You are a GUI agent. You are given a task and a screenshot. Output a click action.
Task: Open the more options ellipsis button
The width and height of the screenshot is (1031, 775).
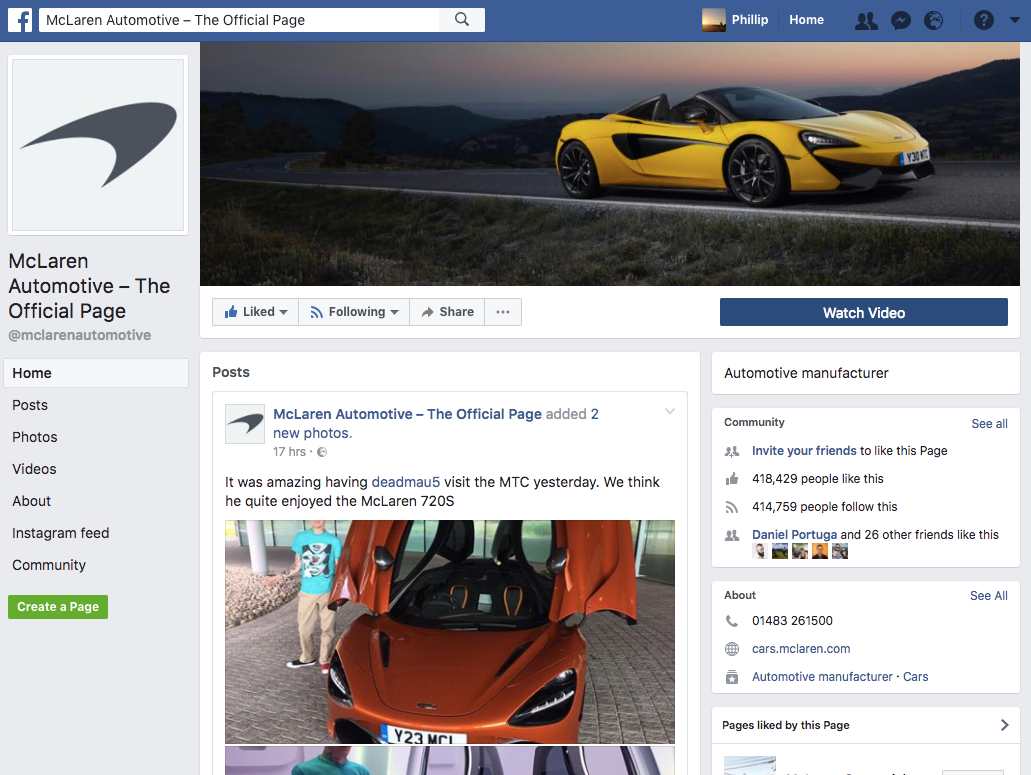503,312
